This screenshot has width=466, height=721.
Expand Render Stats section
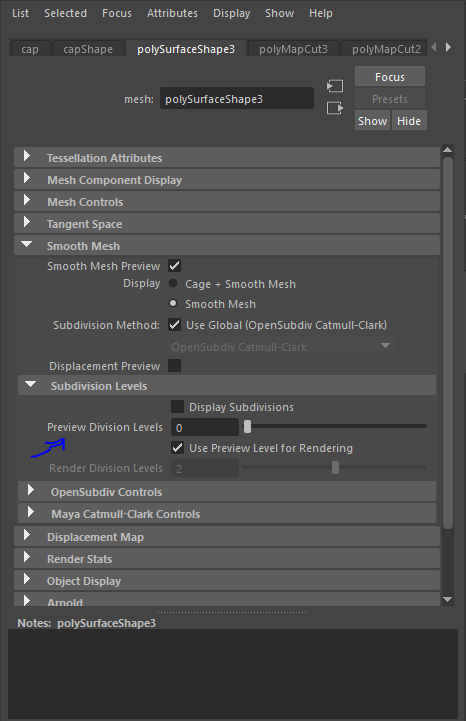(x=227, y=559)
